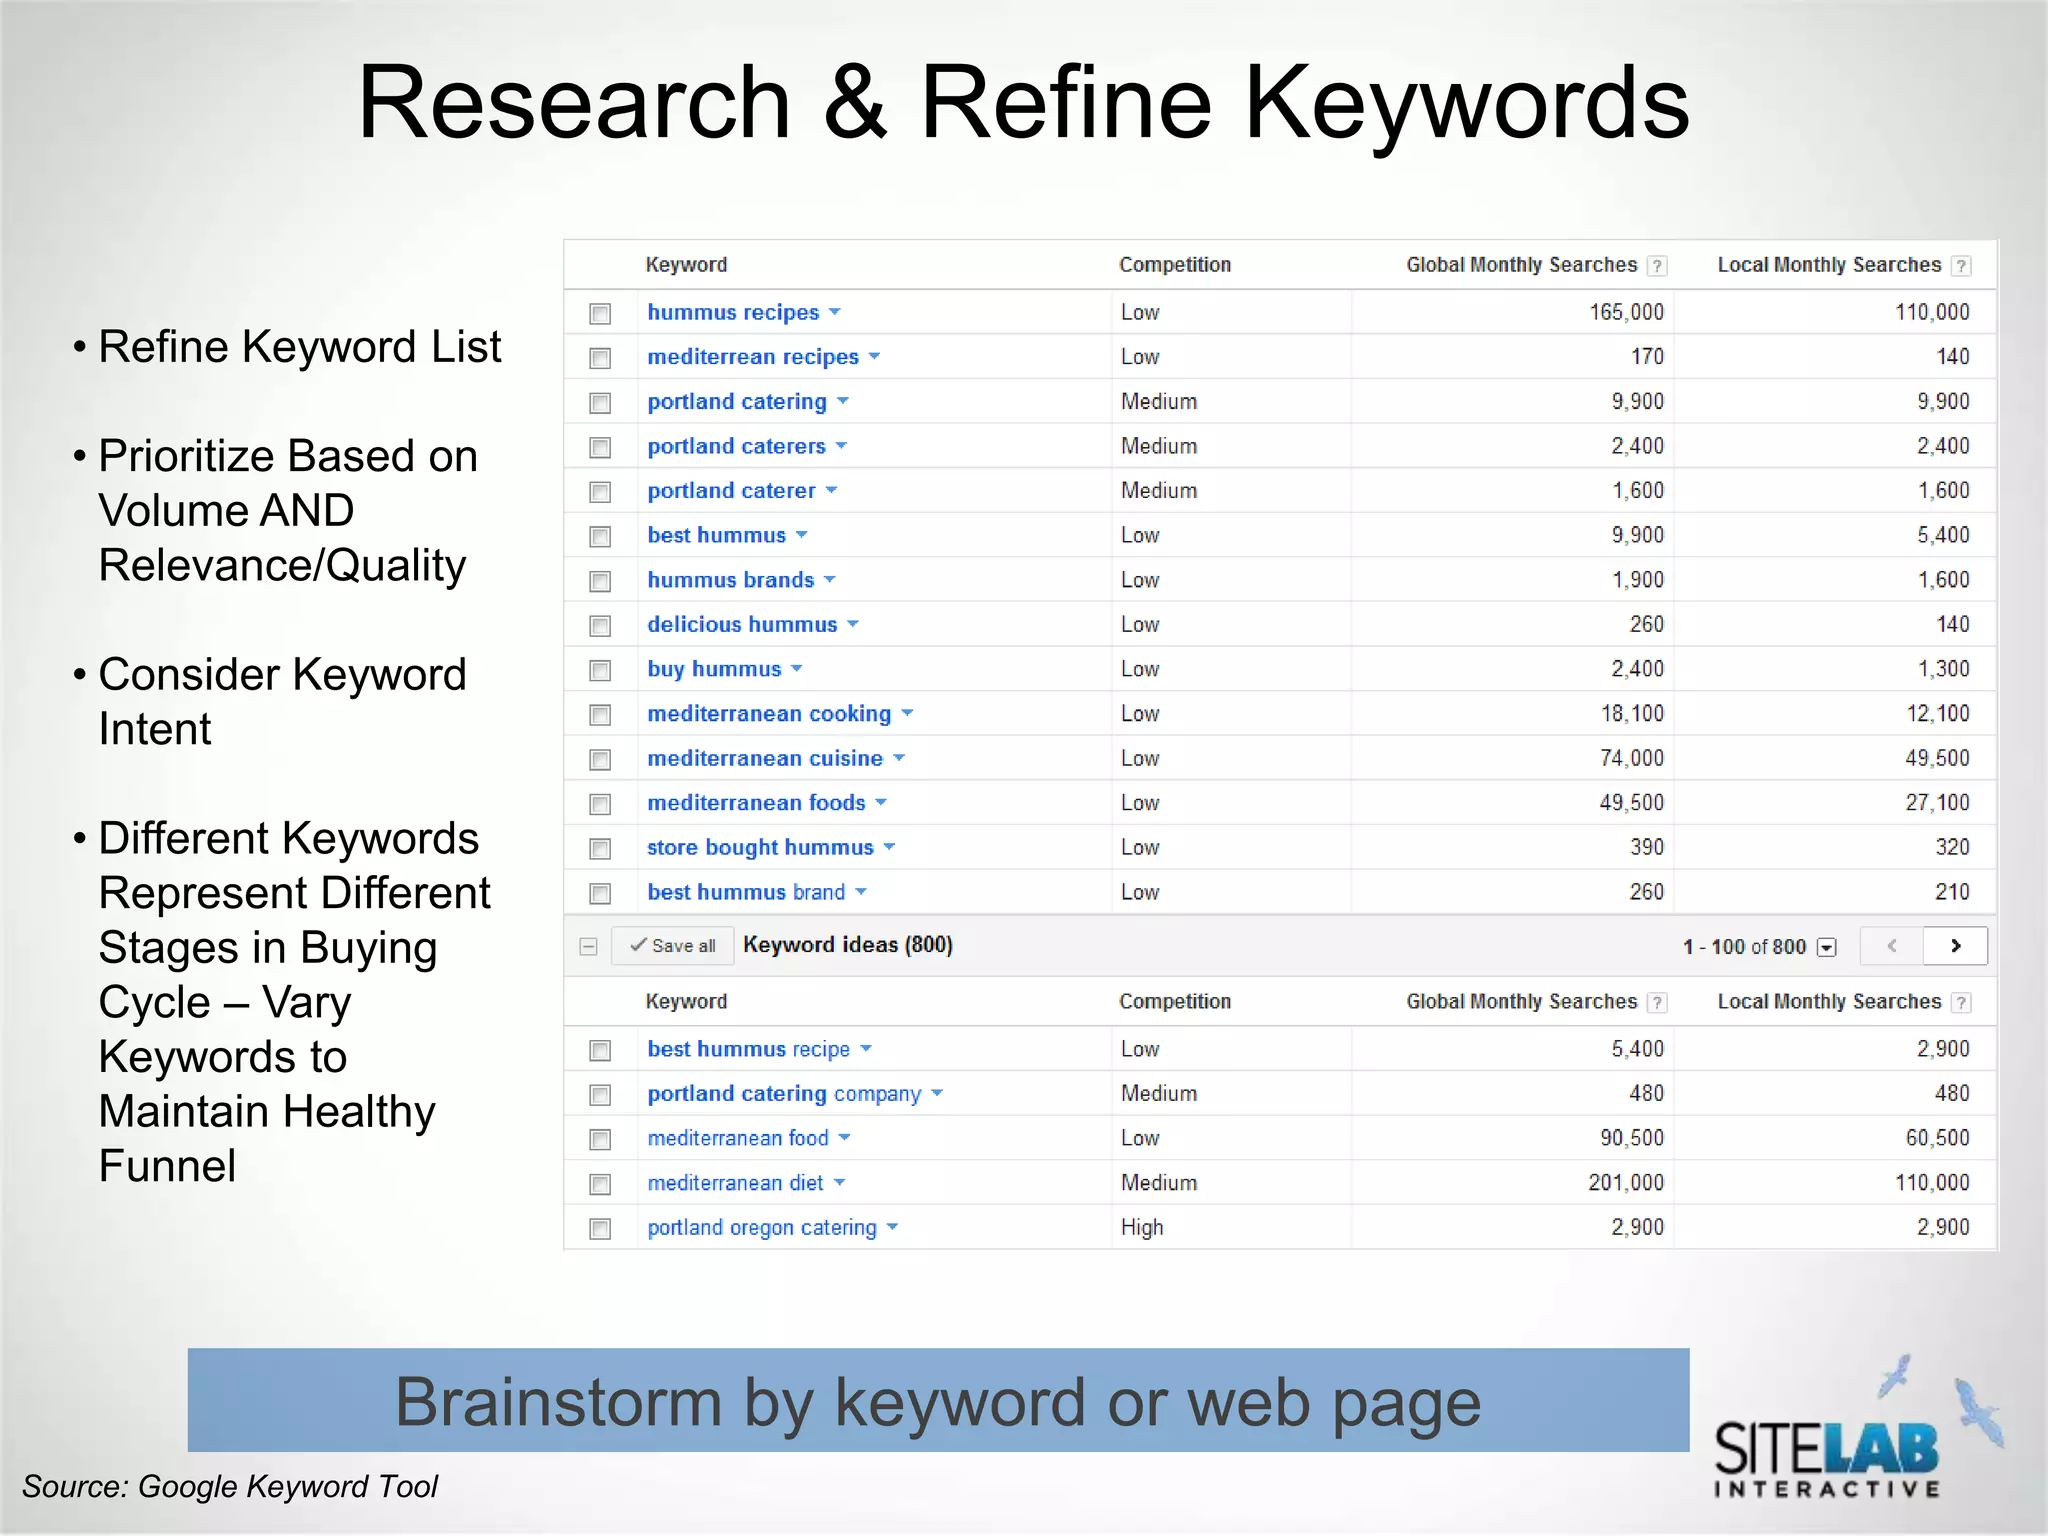Tick the mediterranean food checkbox
This screenshot has height=1536, width=2048.
point(600,1139)
